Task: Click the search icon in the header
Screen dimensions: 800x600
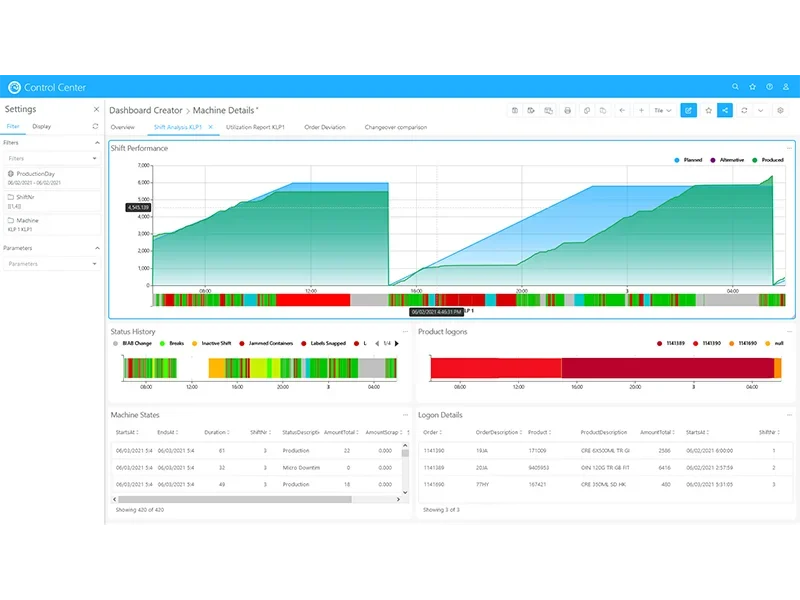Action: 736,87
